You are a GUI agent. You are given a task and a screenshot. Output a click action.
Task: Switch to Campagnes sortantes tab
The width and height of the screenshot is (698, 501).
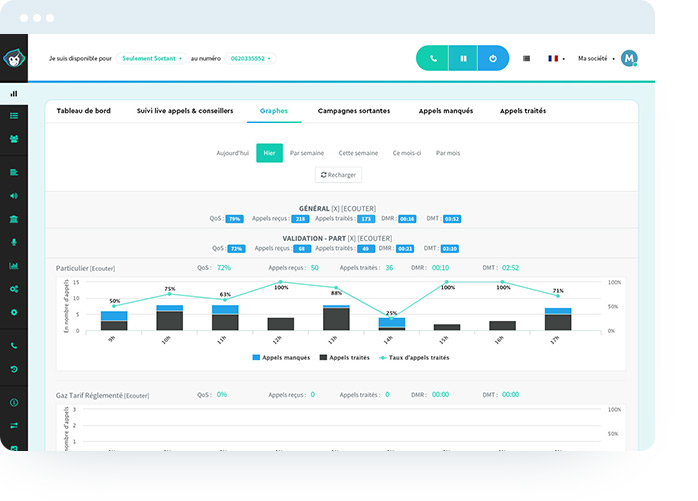(x=354, y=111)
